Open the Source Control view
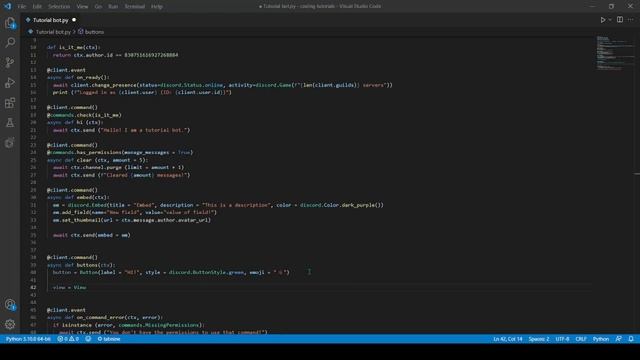 point(10,62)
